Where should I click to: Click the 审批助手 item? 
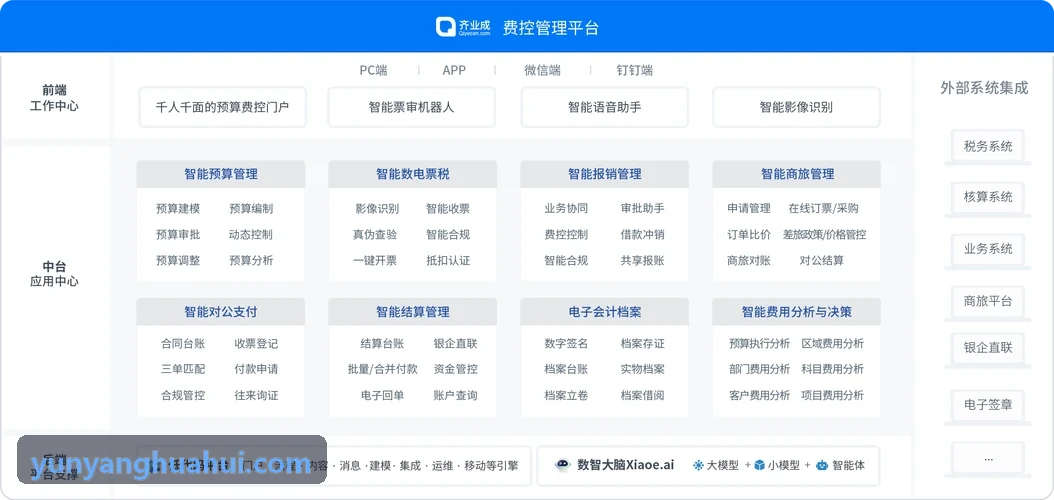[643, 208]
